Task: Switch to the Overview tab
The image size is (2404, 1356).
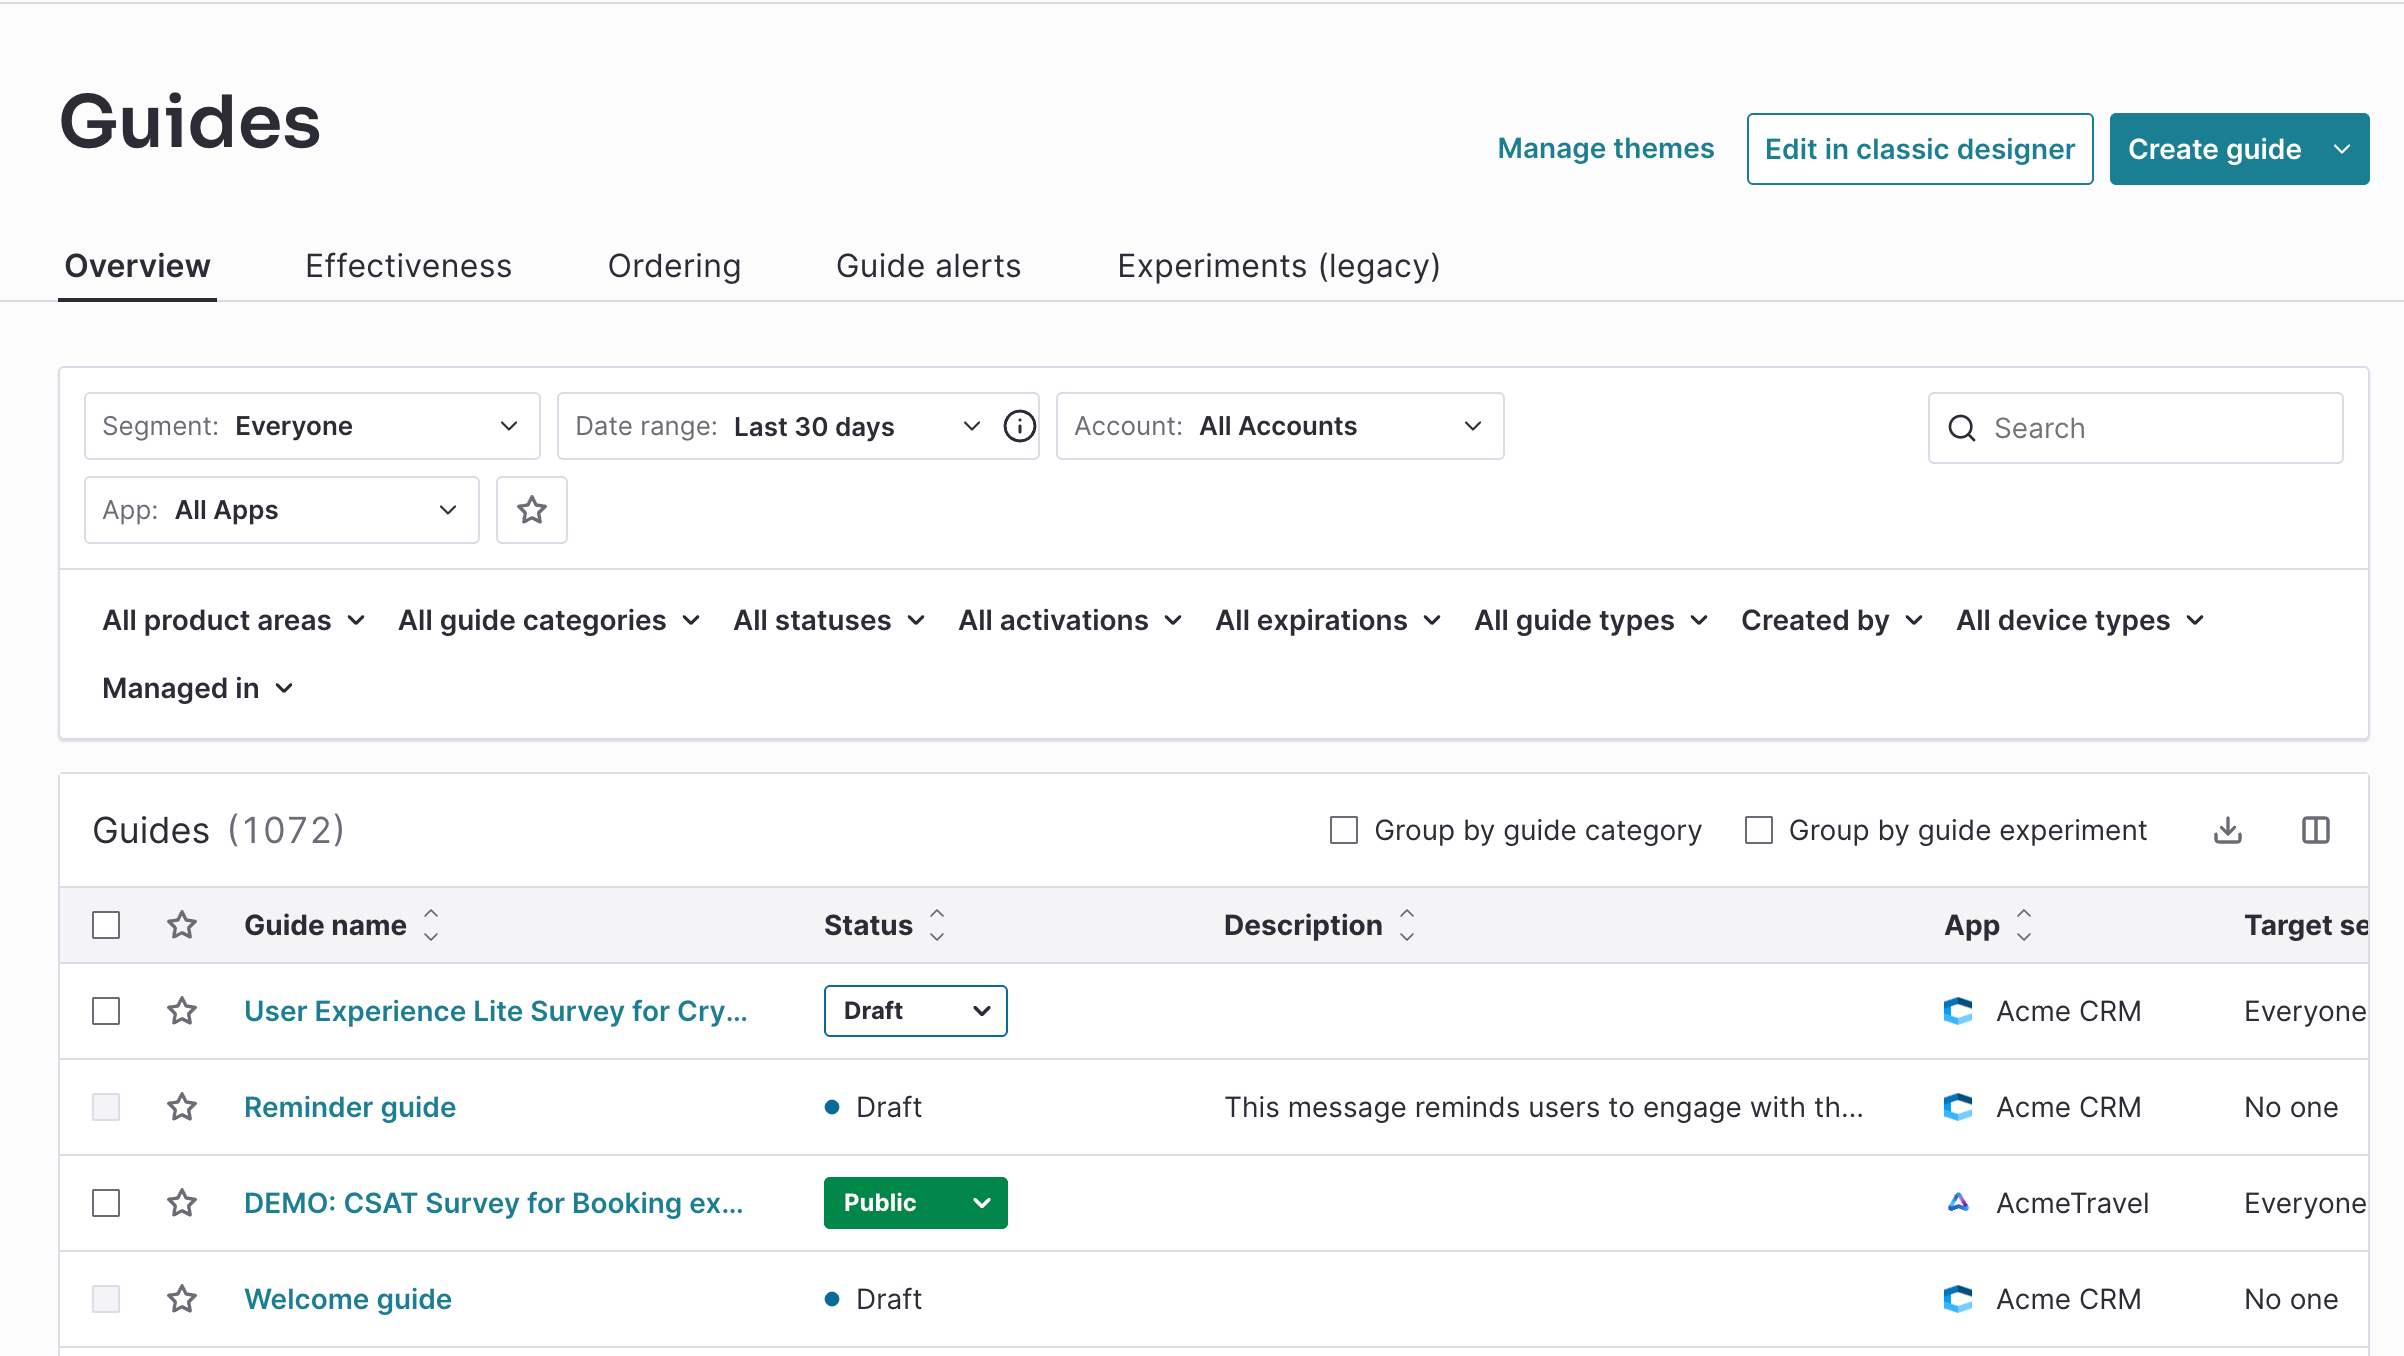Action: pos(138,266)
